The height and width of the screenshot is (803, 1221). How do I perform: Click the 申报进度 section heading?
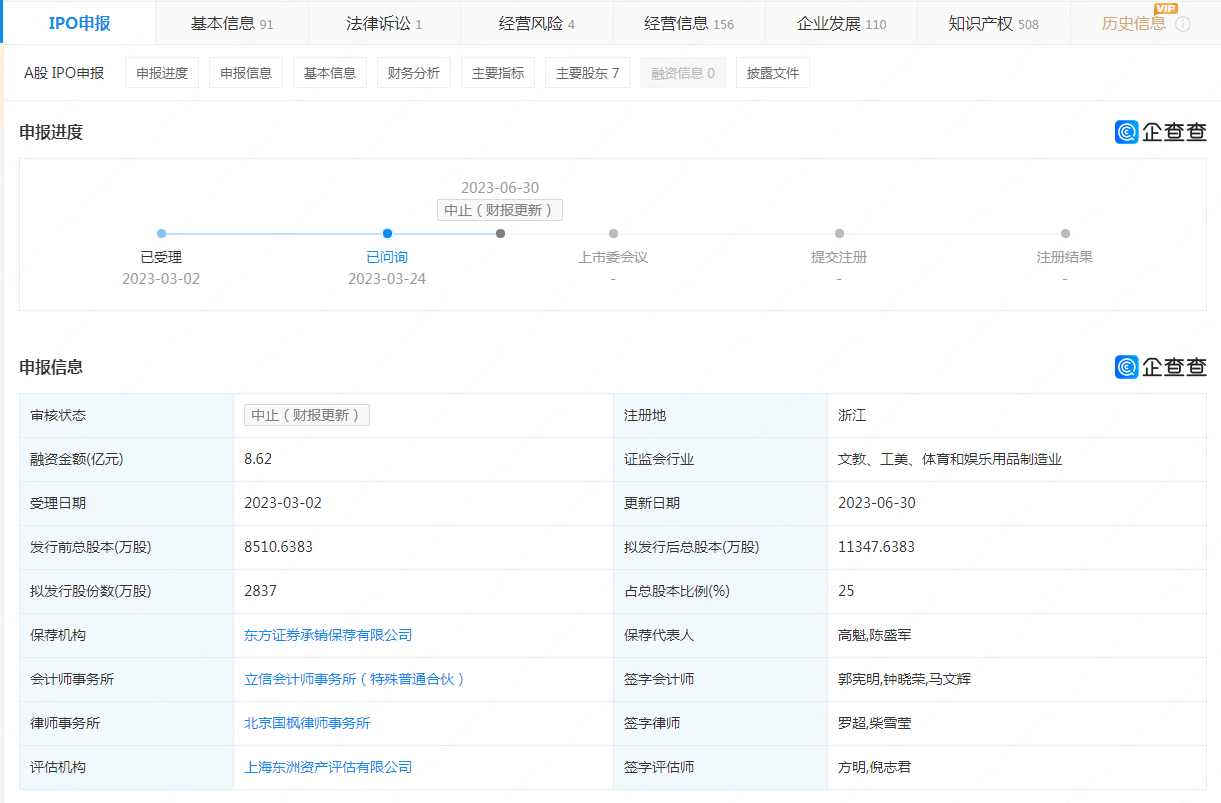51,132
